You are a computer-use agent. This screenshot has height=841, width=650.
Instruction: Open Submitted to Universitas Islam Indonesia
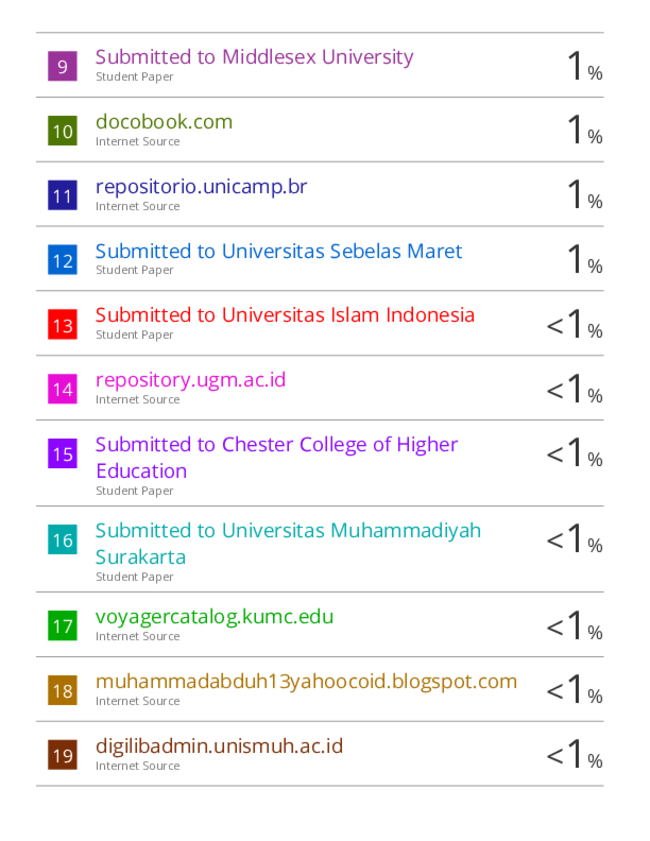pyautogui.click(x=285, y=315)
